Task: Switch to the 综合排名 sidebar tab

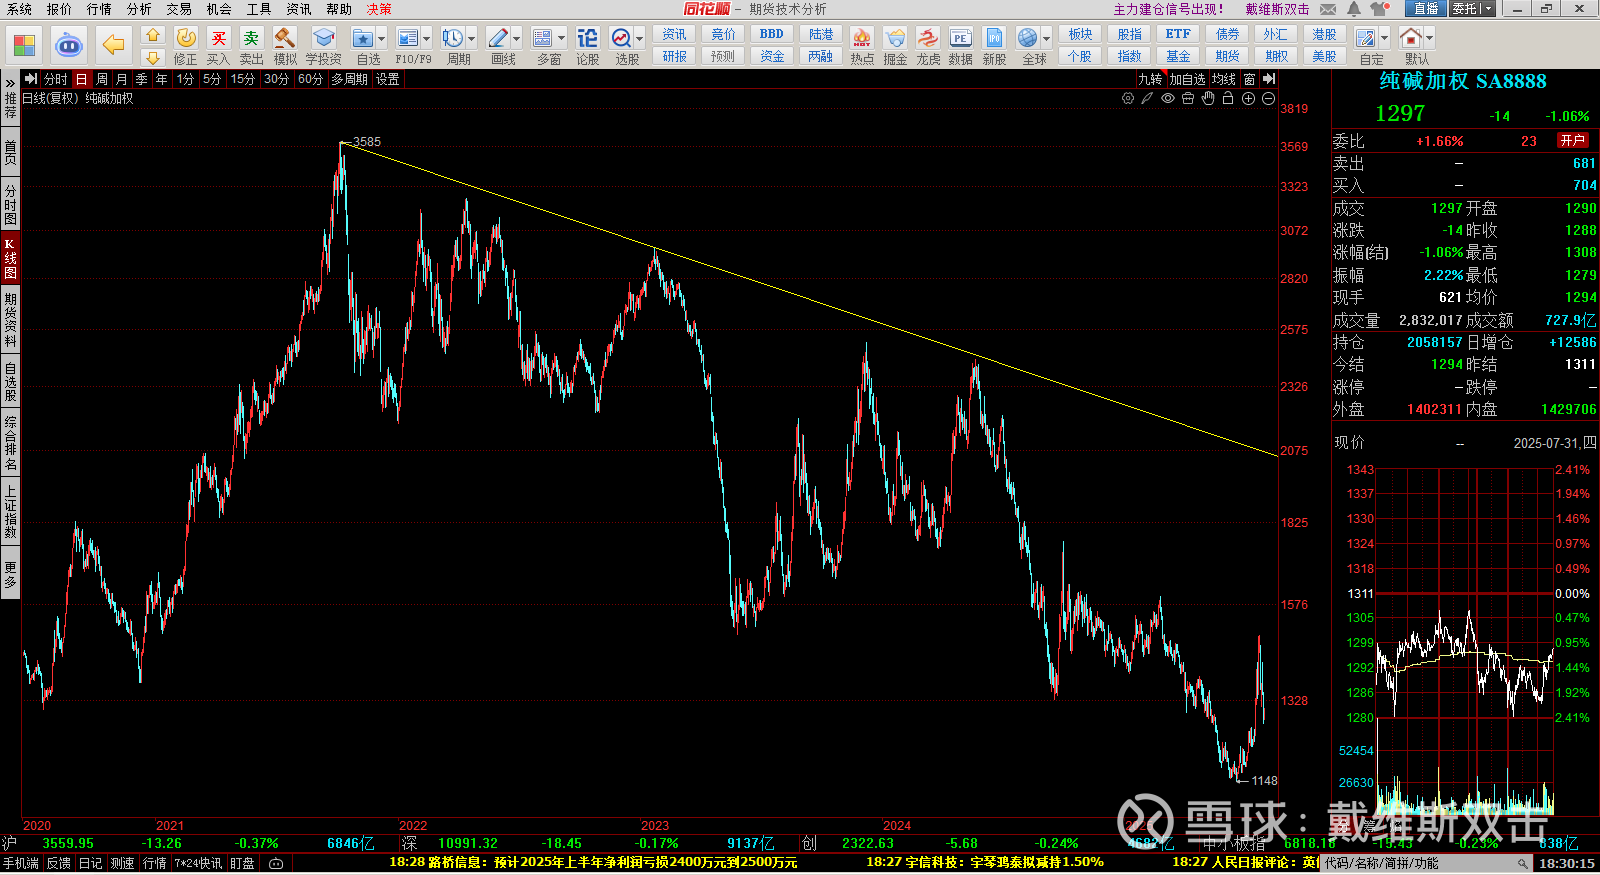Action: click(10, 444)
